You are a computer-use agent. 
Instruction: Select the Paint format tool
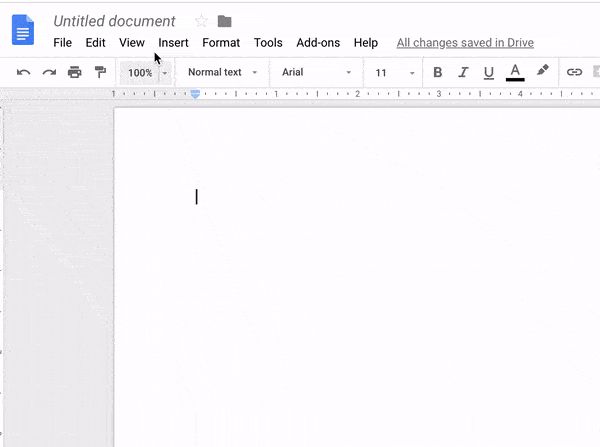point(100,72)
